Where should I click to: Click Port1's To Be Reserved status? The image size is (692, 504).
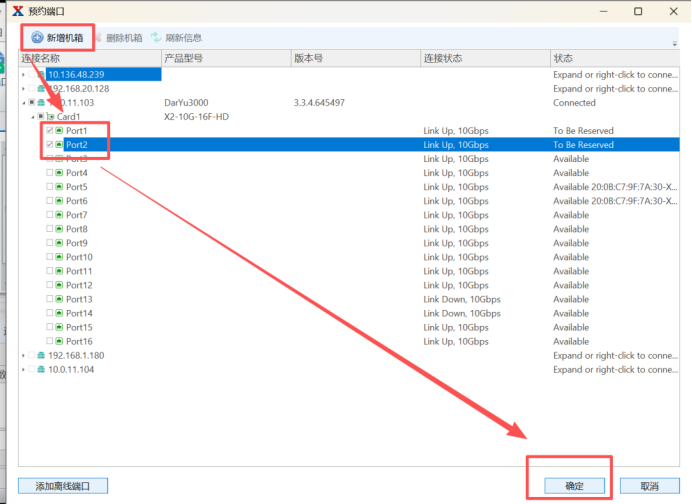click(x=583, y=131)
